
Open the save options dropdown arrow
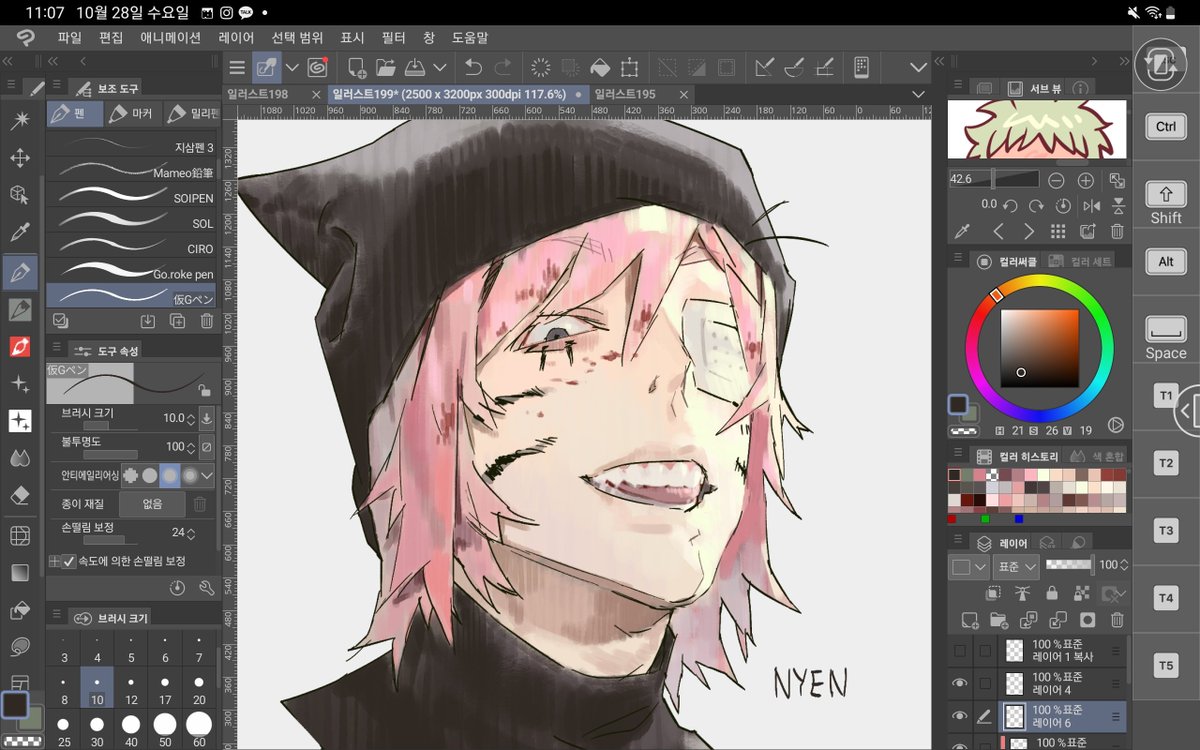click(440, 68)
